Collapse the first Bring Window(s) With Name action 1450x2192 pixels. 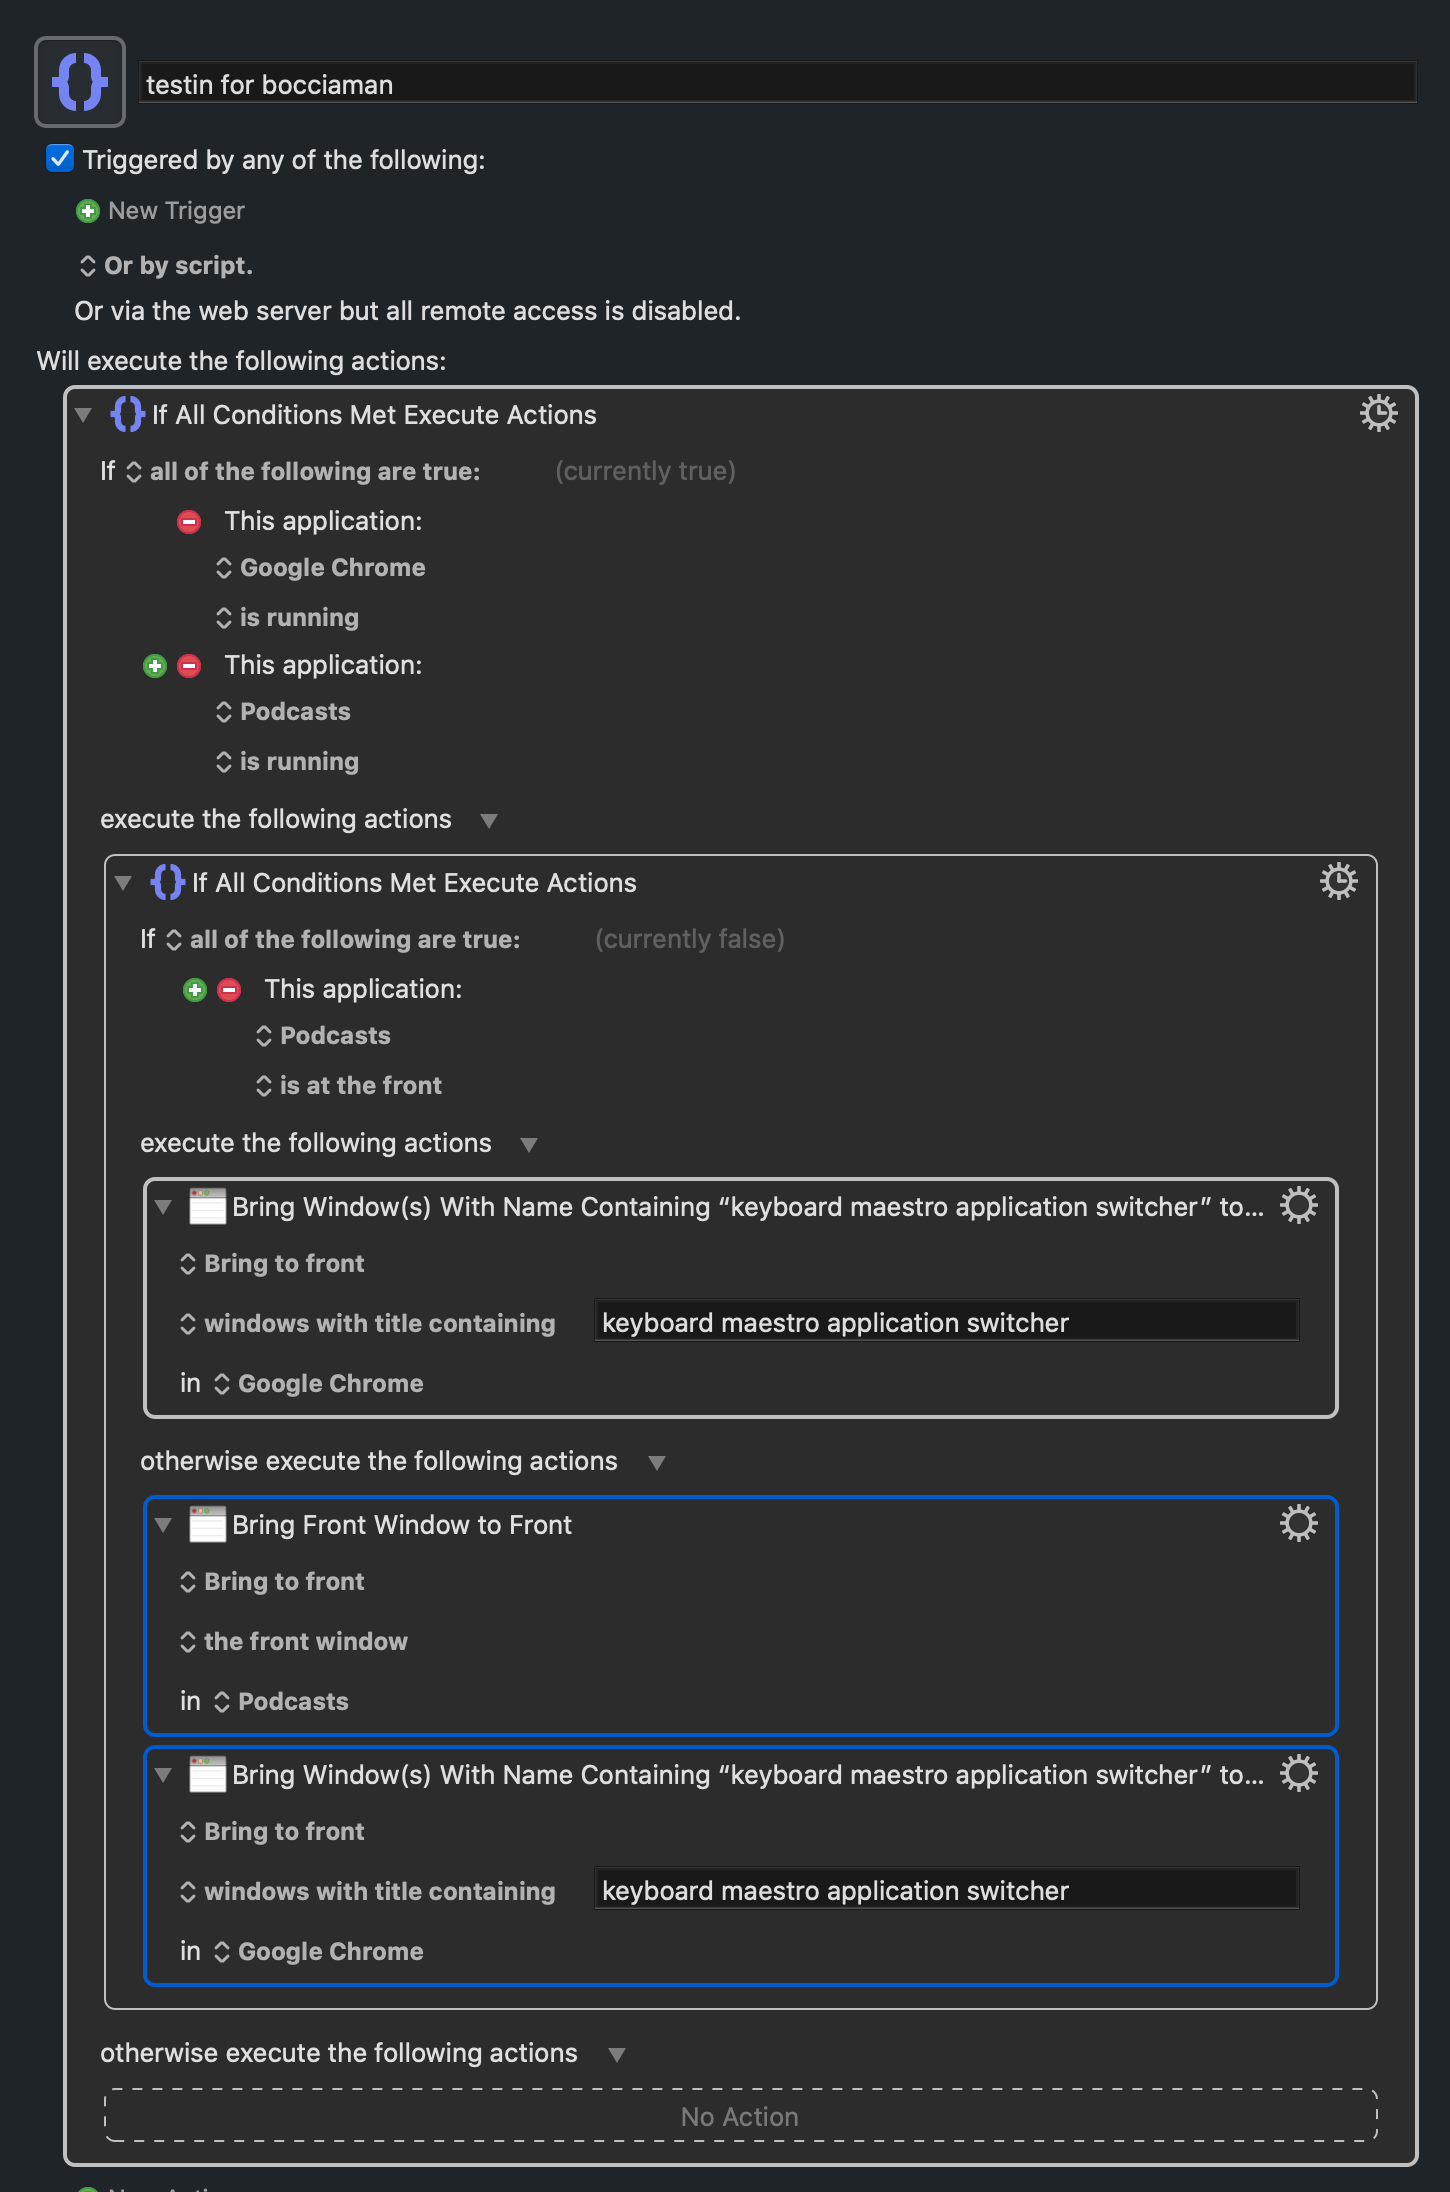(163, 1207)
